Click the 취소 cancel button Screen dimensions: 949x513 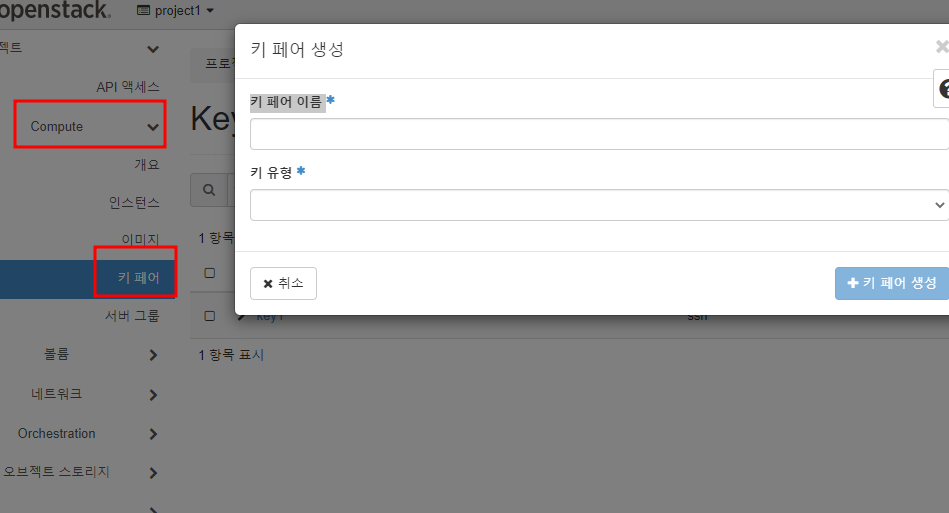(283, 283)
